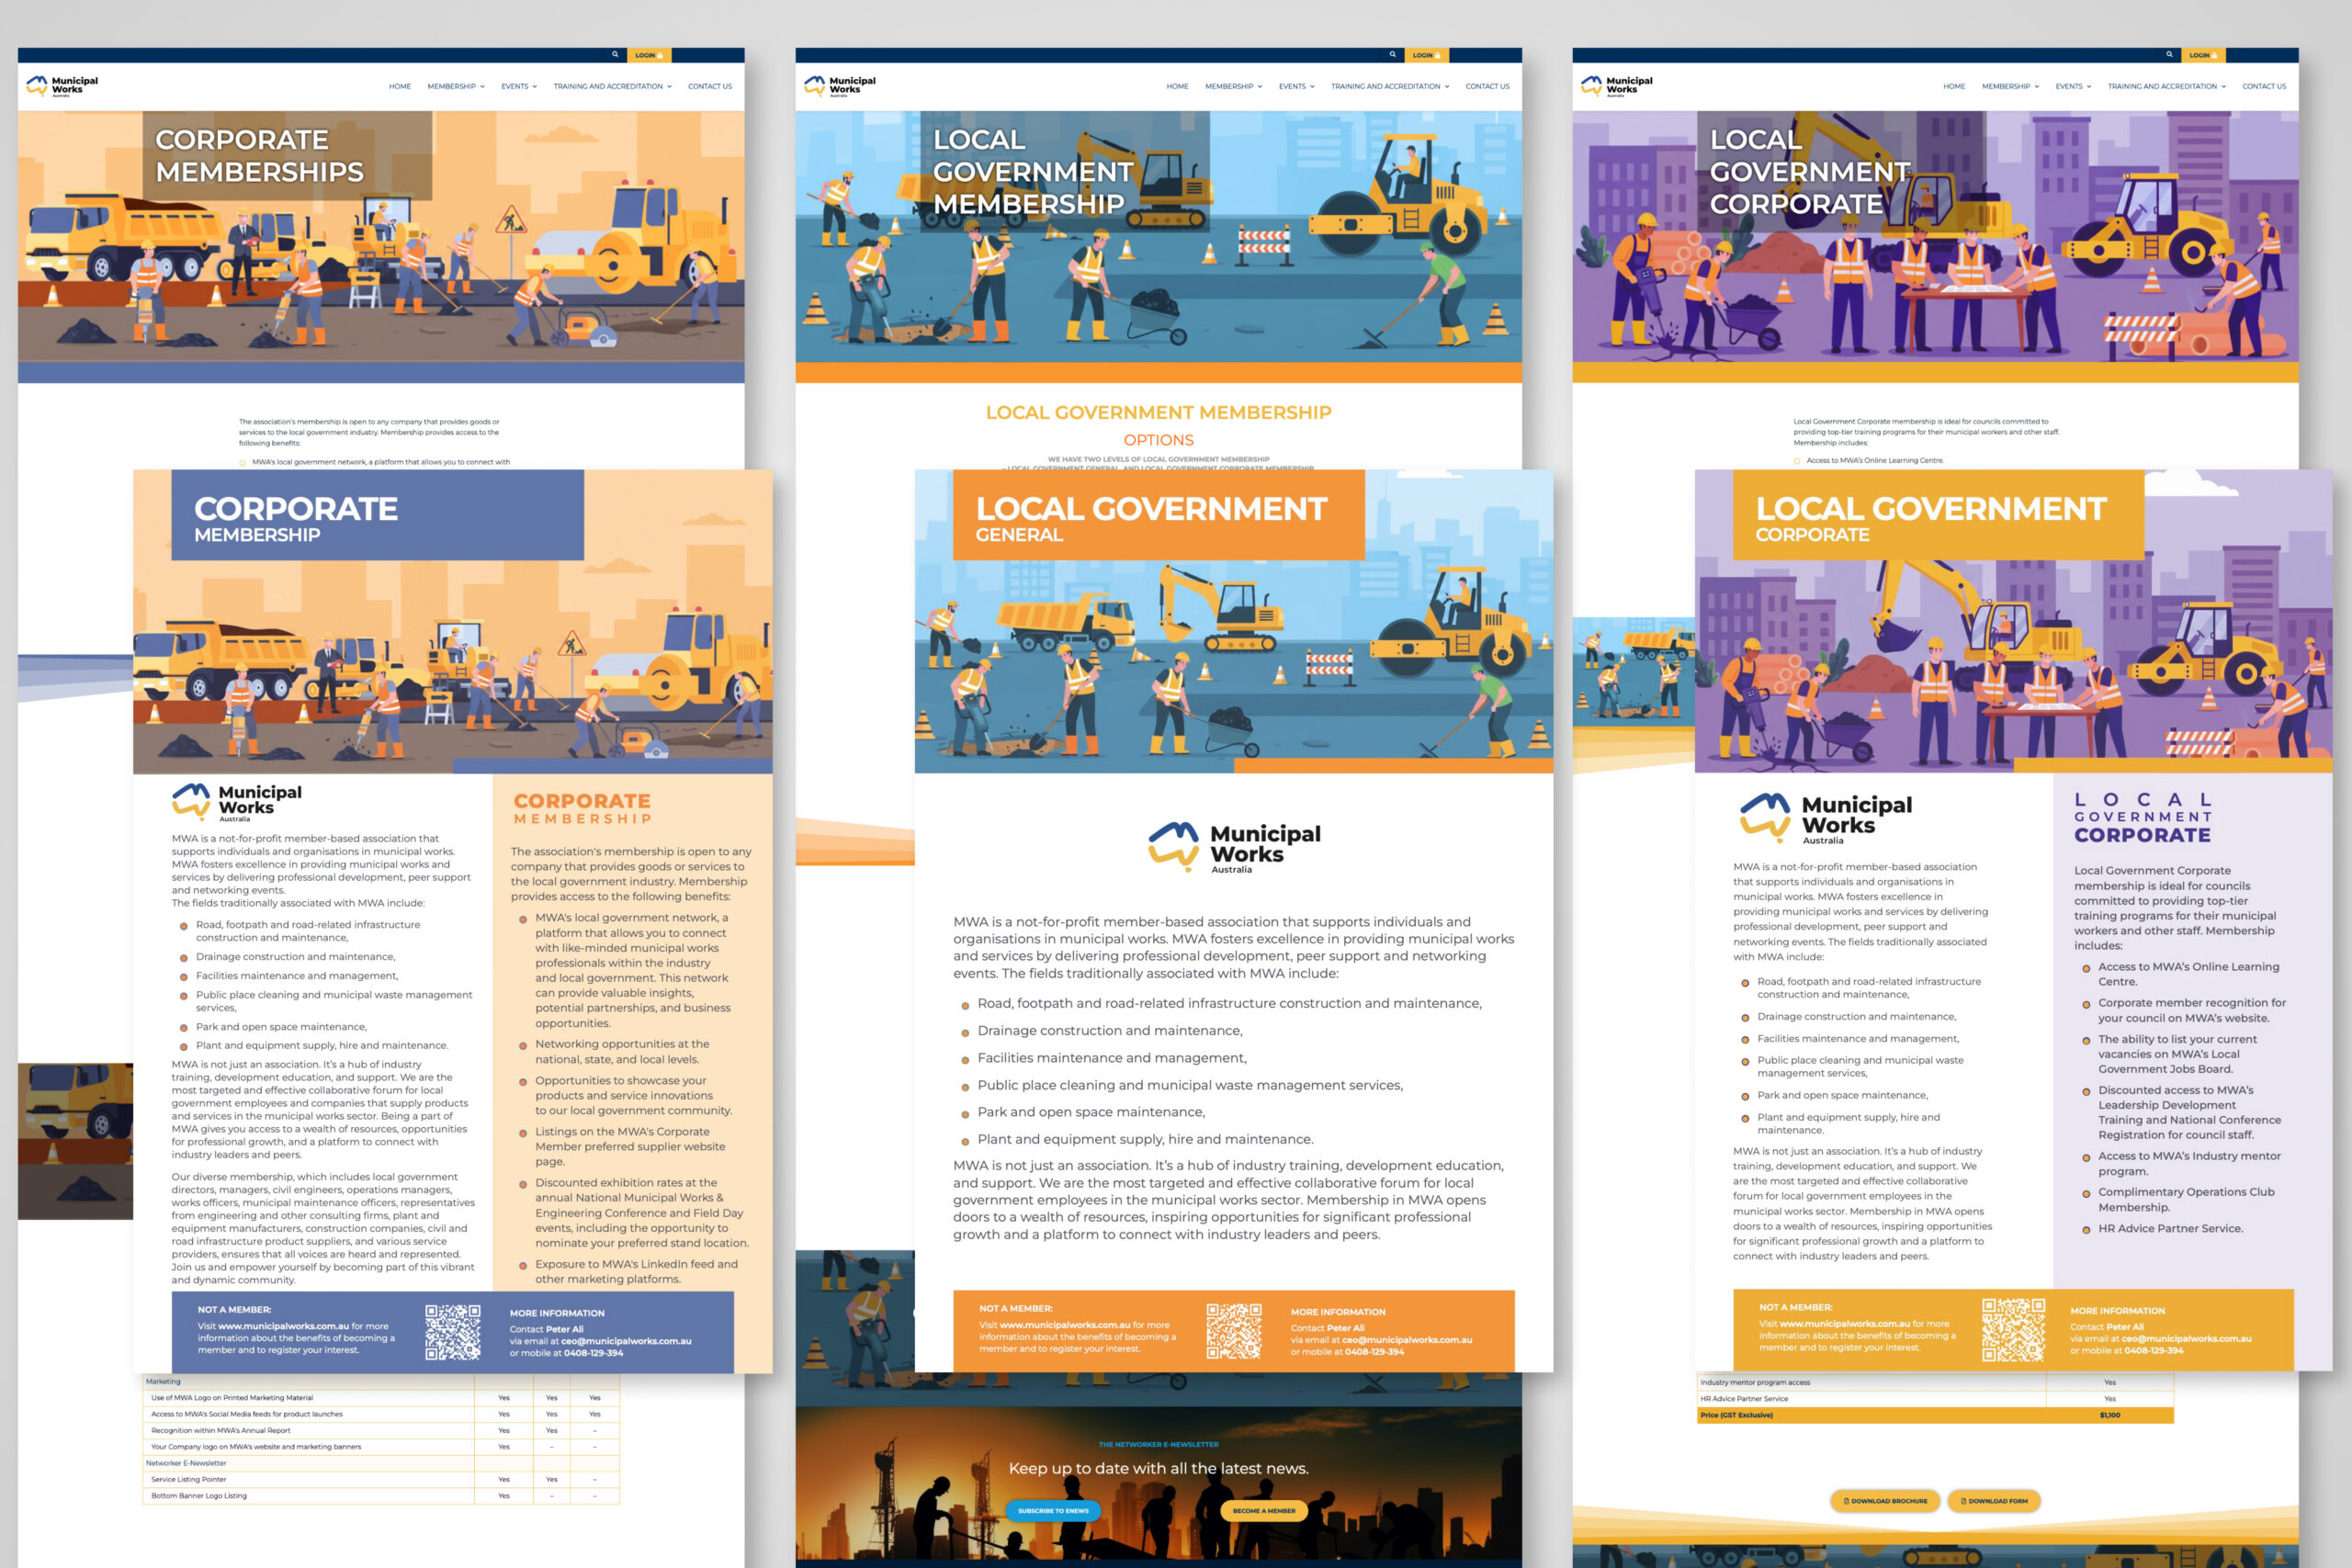Click ceo@municipalworks.com.au email on Corporate Membership brochure
Screen dimensions: 2352x1568
[x=626, y=1341]
